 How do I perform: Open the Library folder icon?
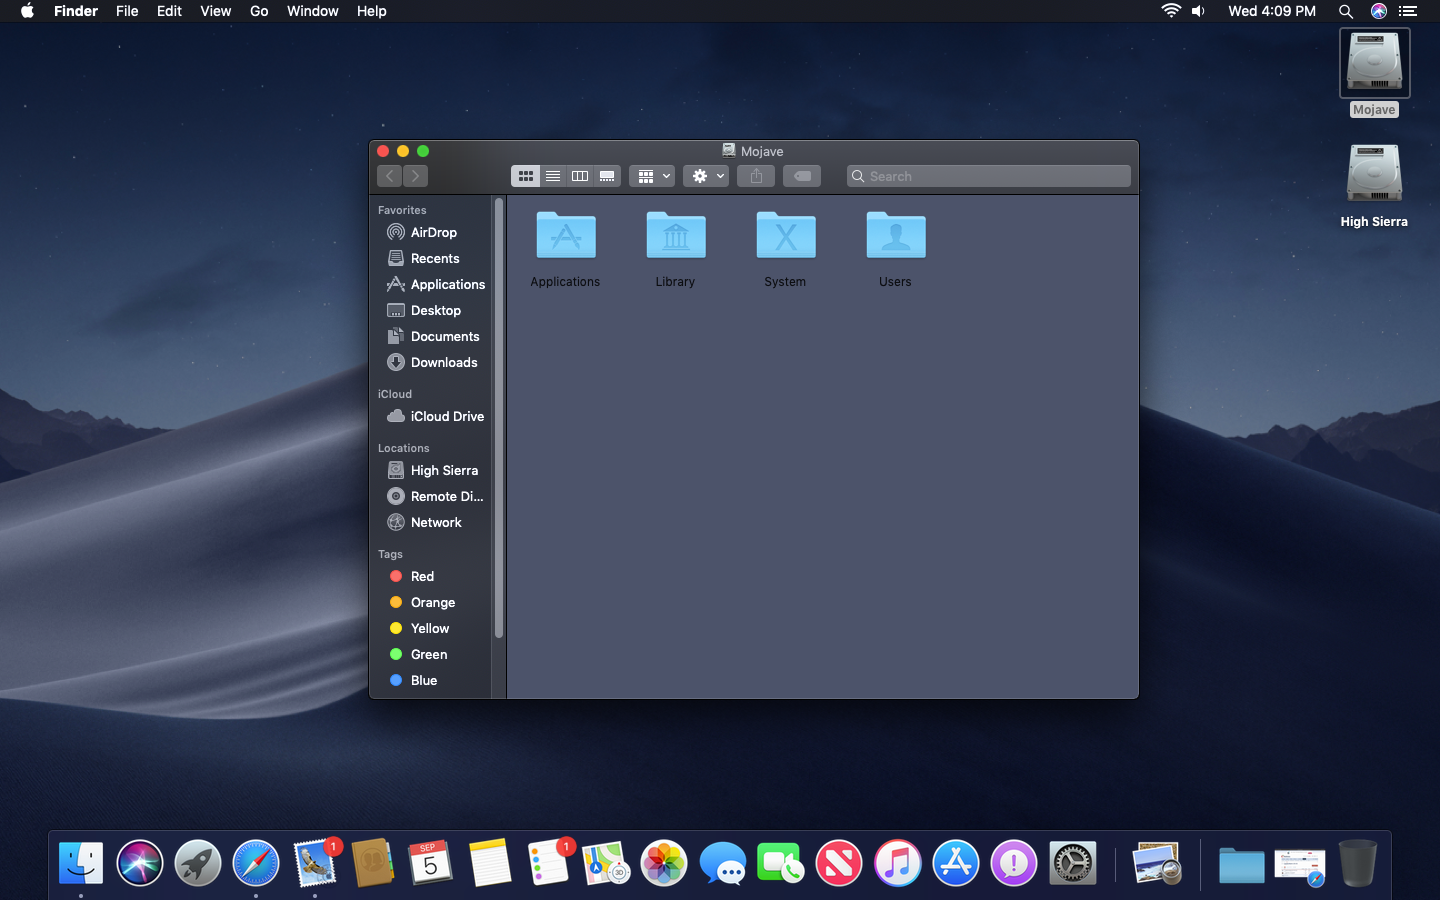click(x=675, y=236)
